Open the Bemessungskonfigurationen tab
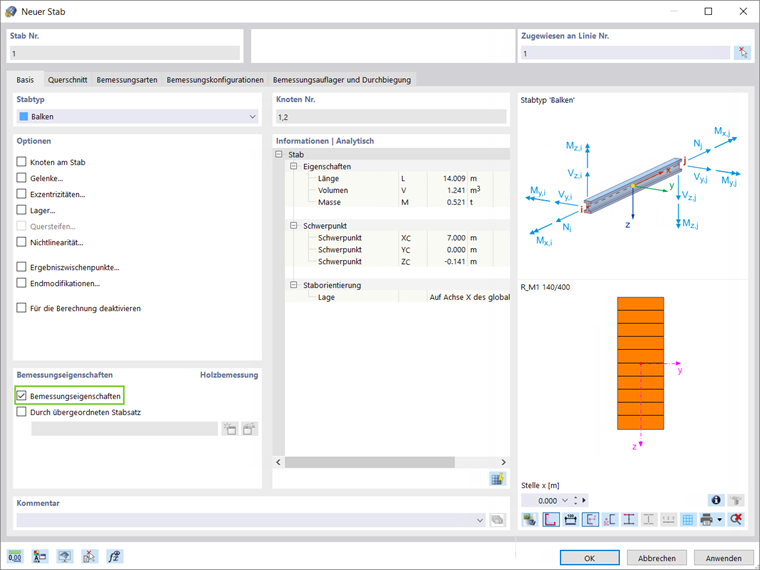 [x=215, y=79]
